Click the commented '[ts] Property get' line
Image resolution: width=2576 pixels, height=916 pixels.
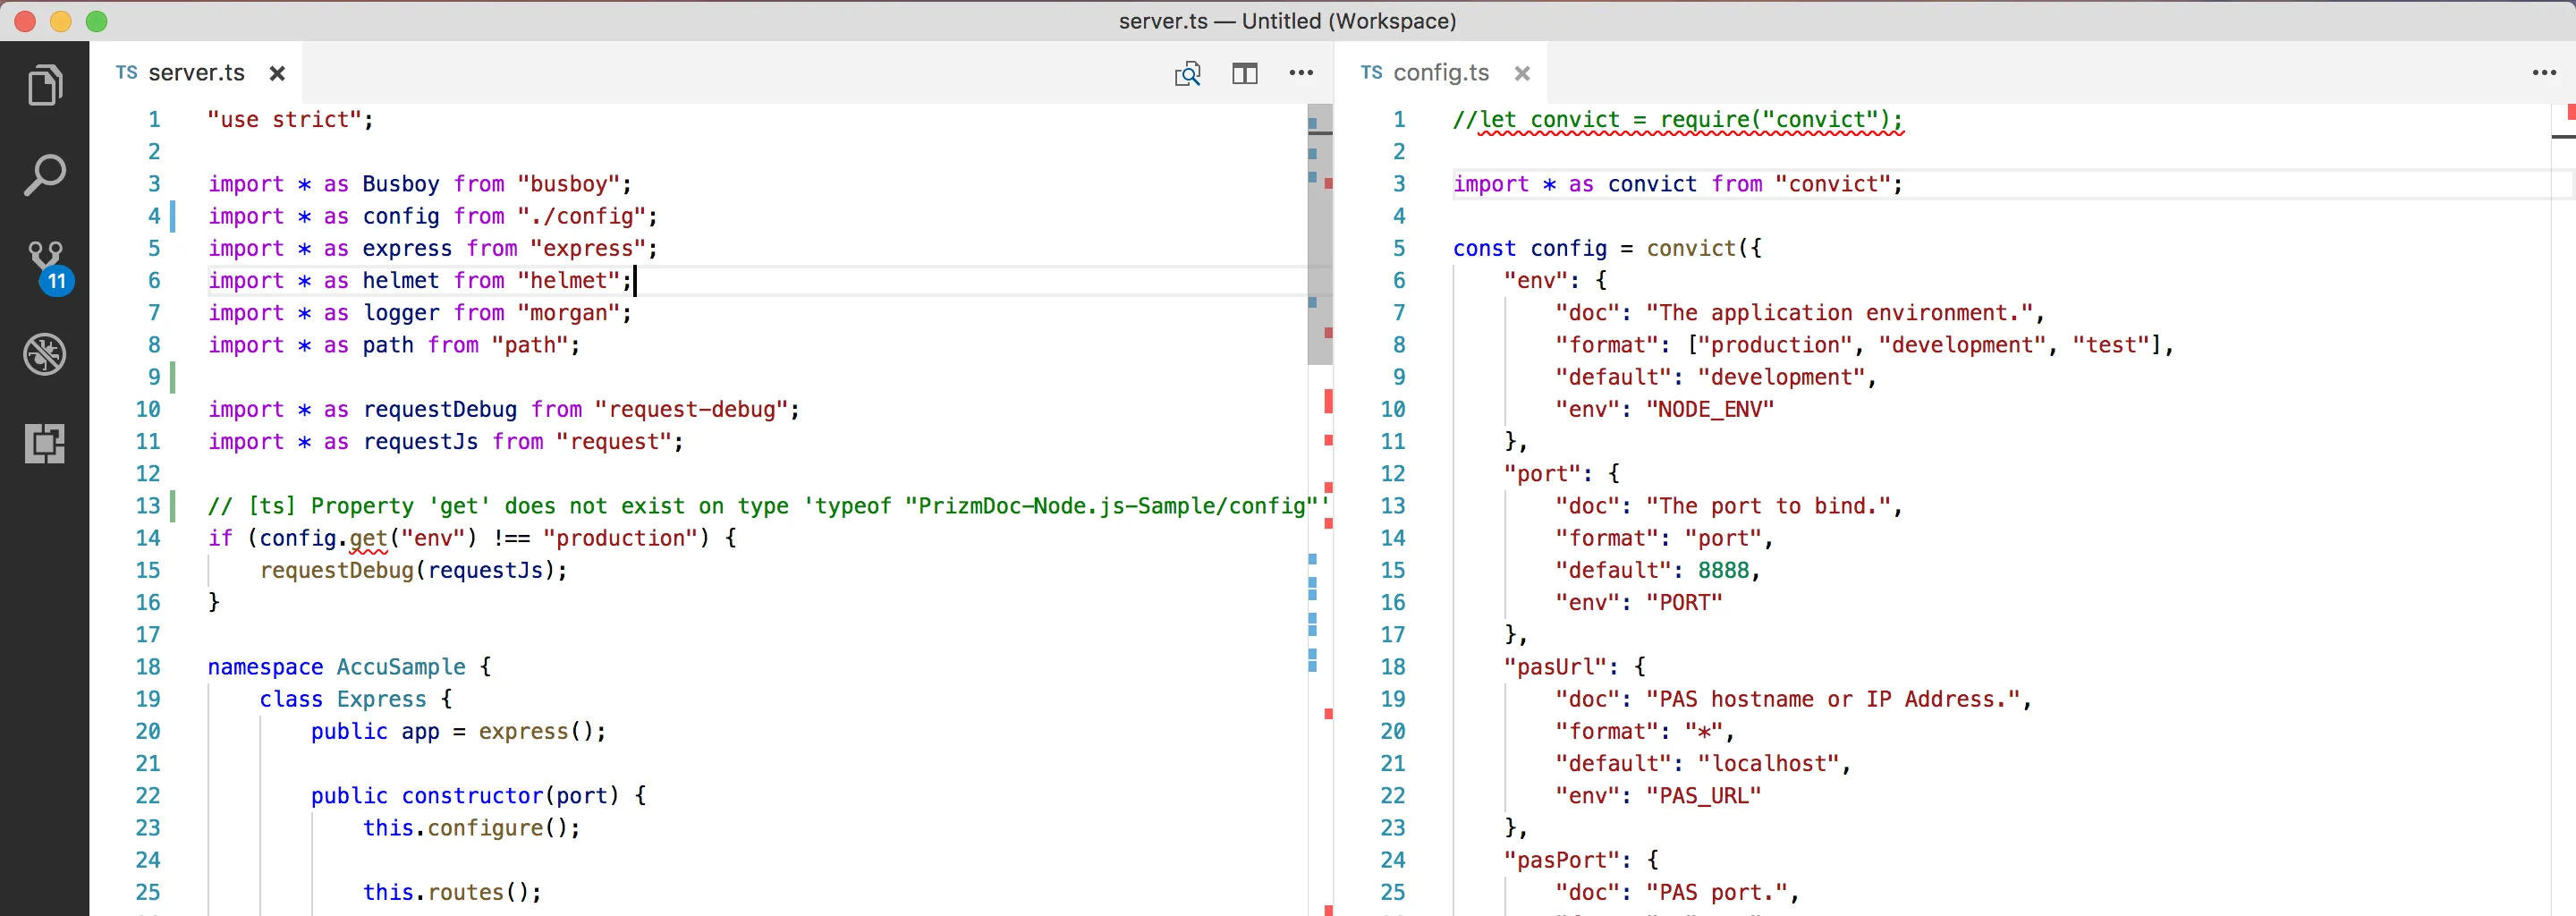point(768,506)
